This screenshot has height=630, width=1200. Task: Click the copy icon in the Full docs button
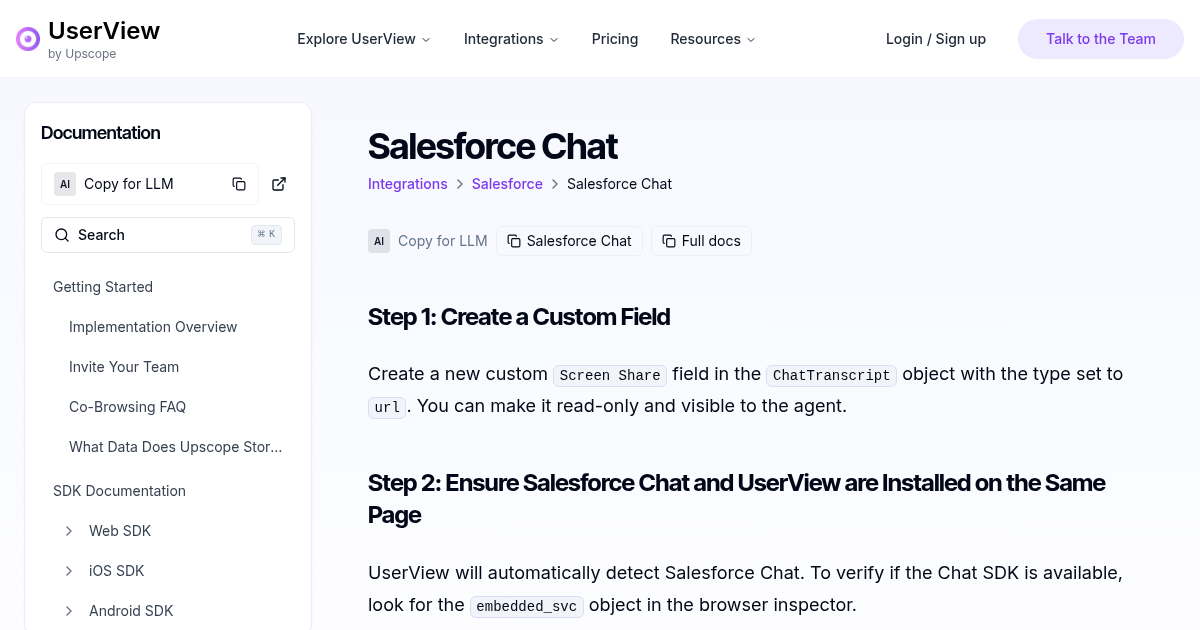point(669,241)
